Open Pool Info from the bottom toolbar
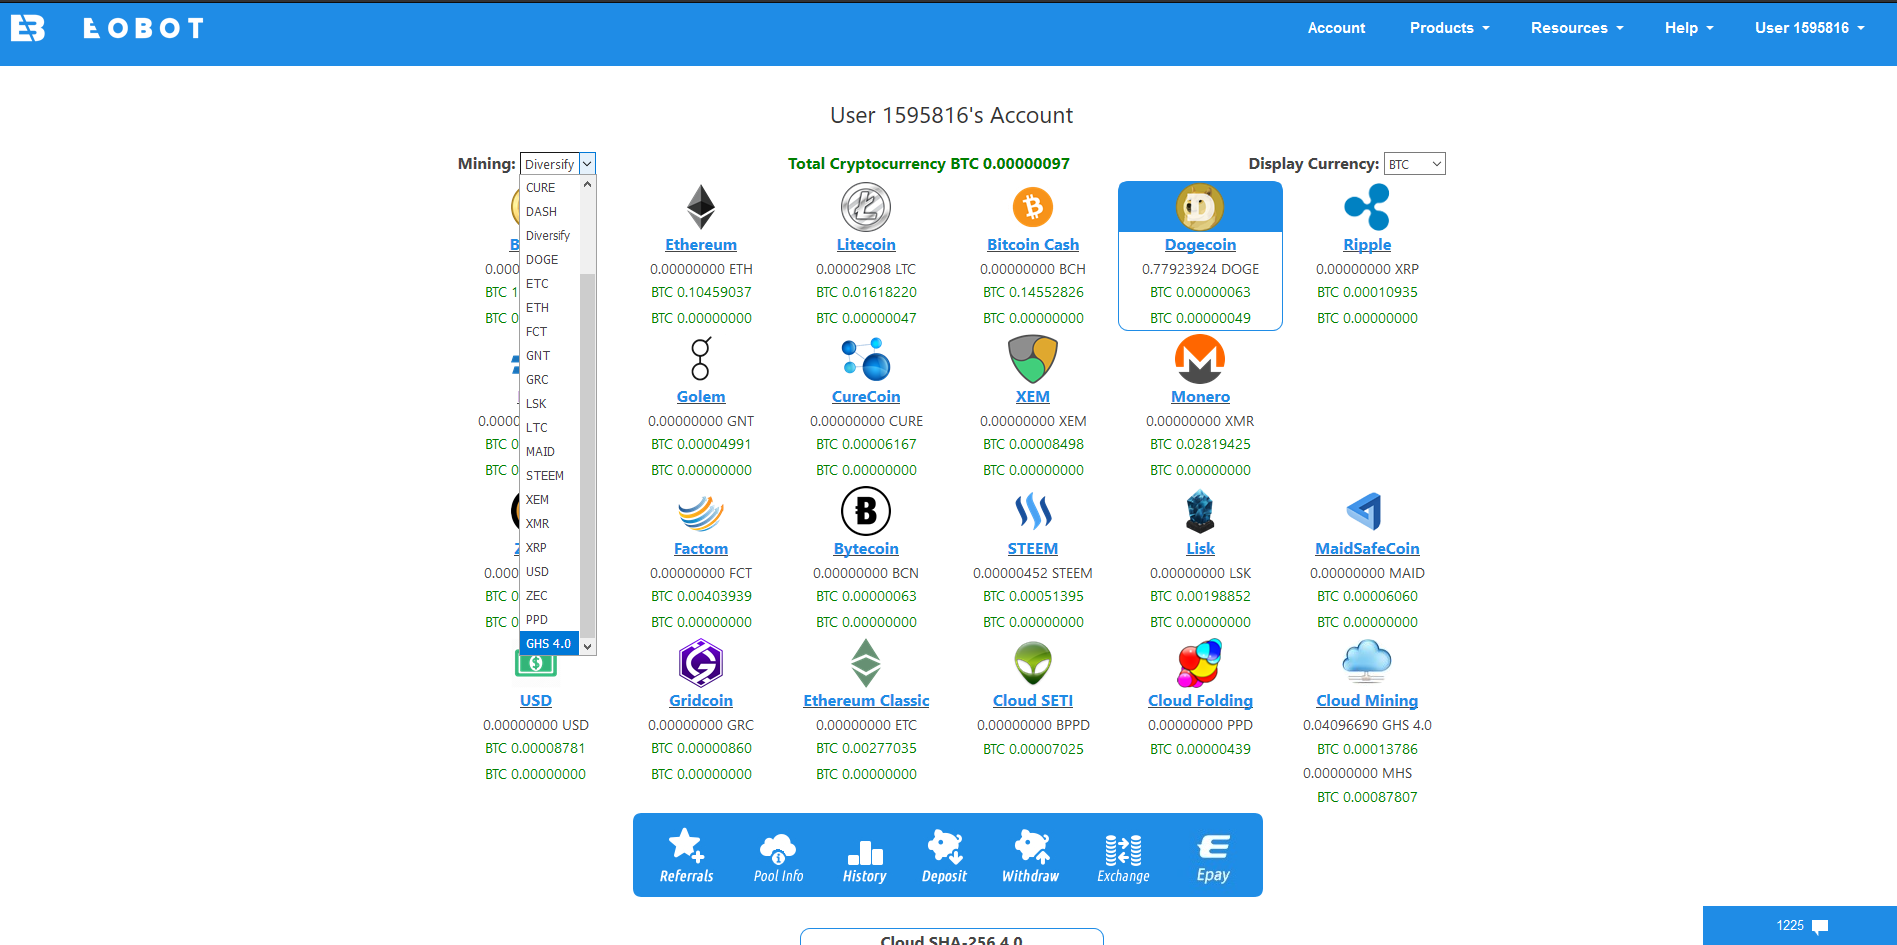 [x=778, y=856]
